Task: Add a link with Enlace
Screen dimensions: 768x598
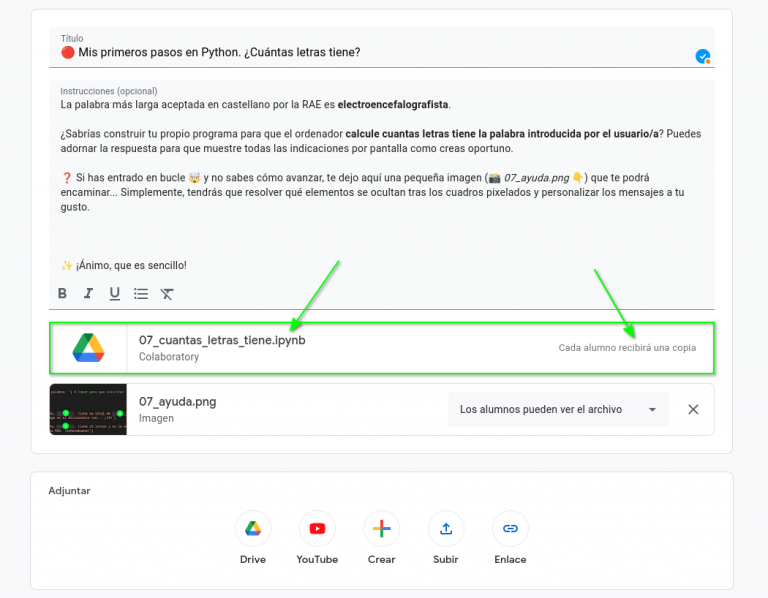Action: click(510, 528)
